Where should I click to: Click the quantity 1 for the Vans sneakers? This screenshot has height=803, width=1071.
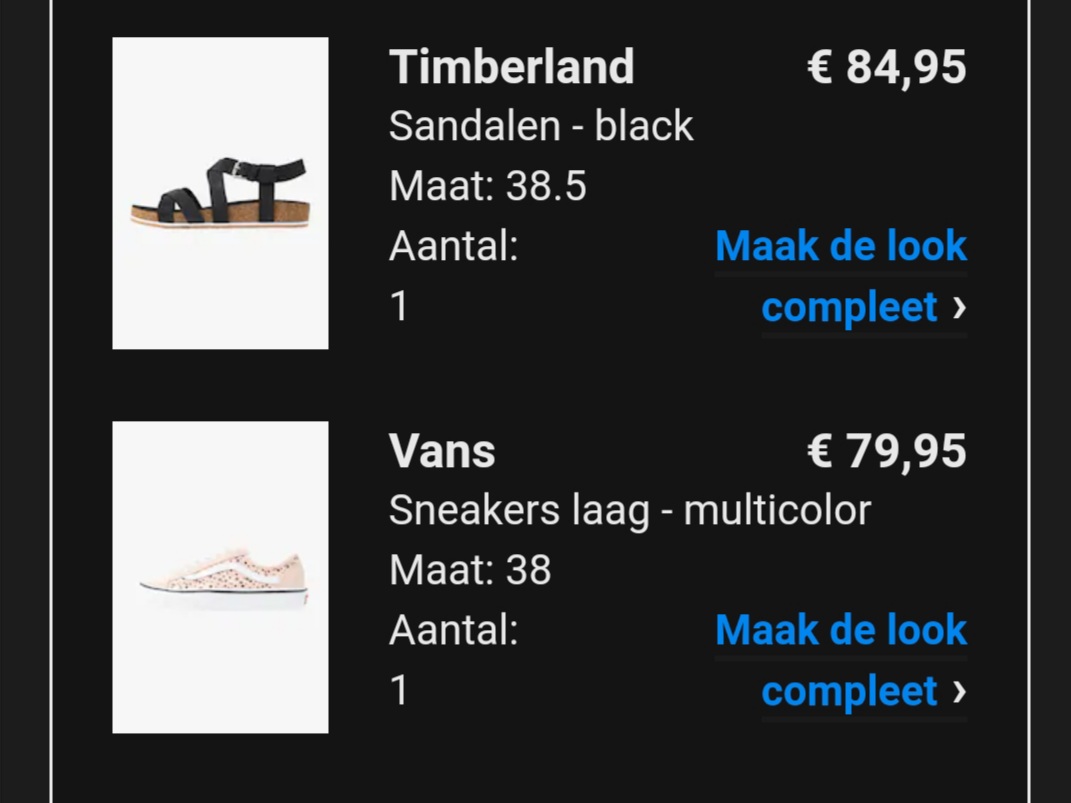point(400,690)
